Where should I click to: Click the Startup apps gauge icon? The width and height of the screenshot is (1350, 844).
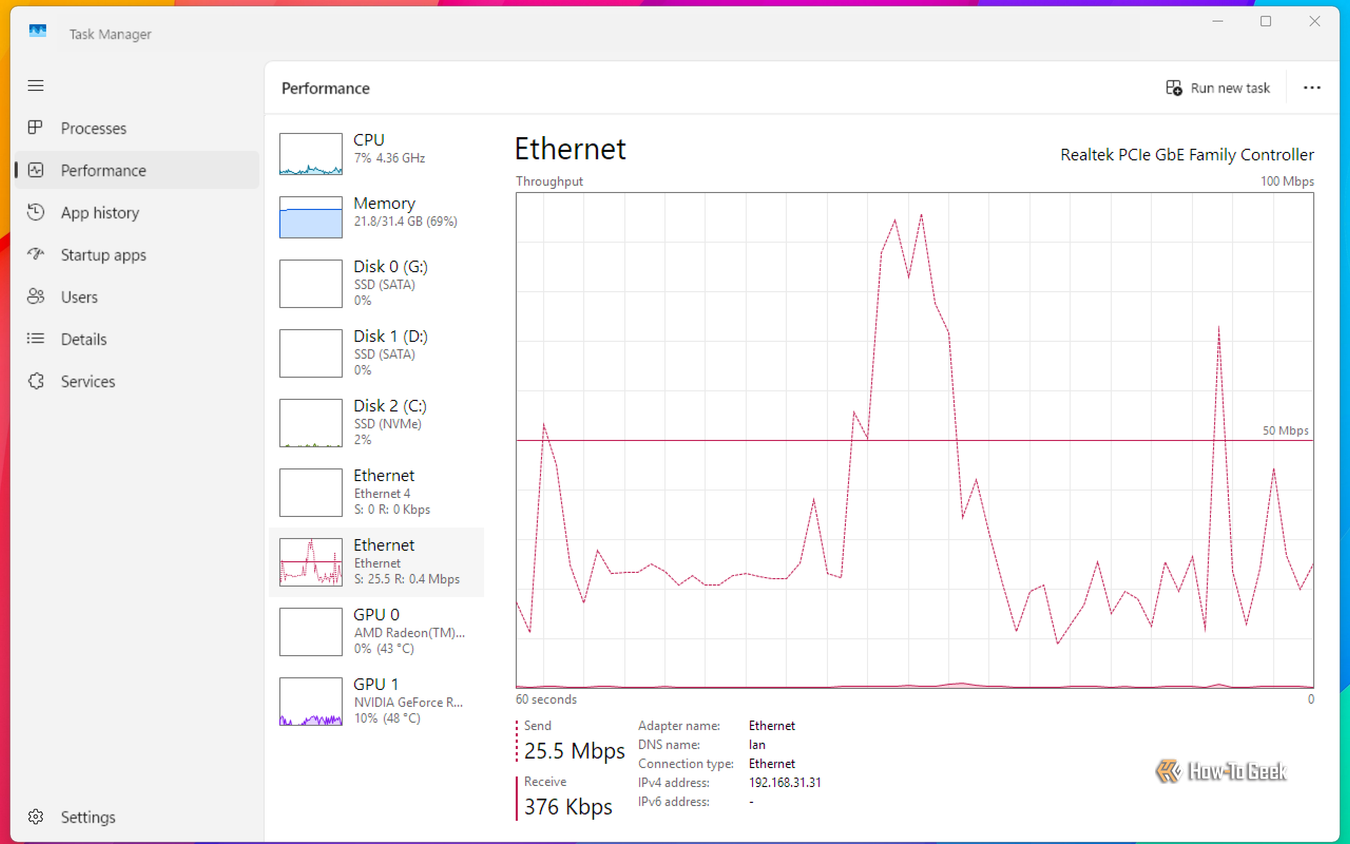click(x=36, y=254)
